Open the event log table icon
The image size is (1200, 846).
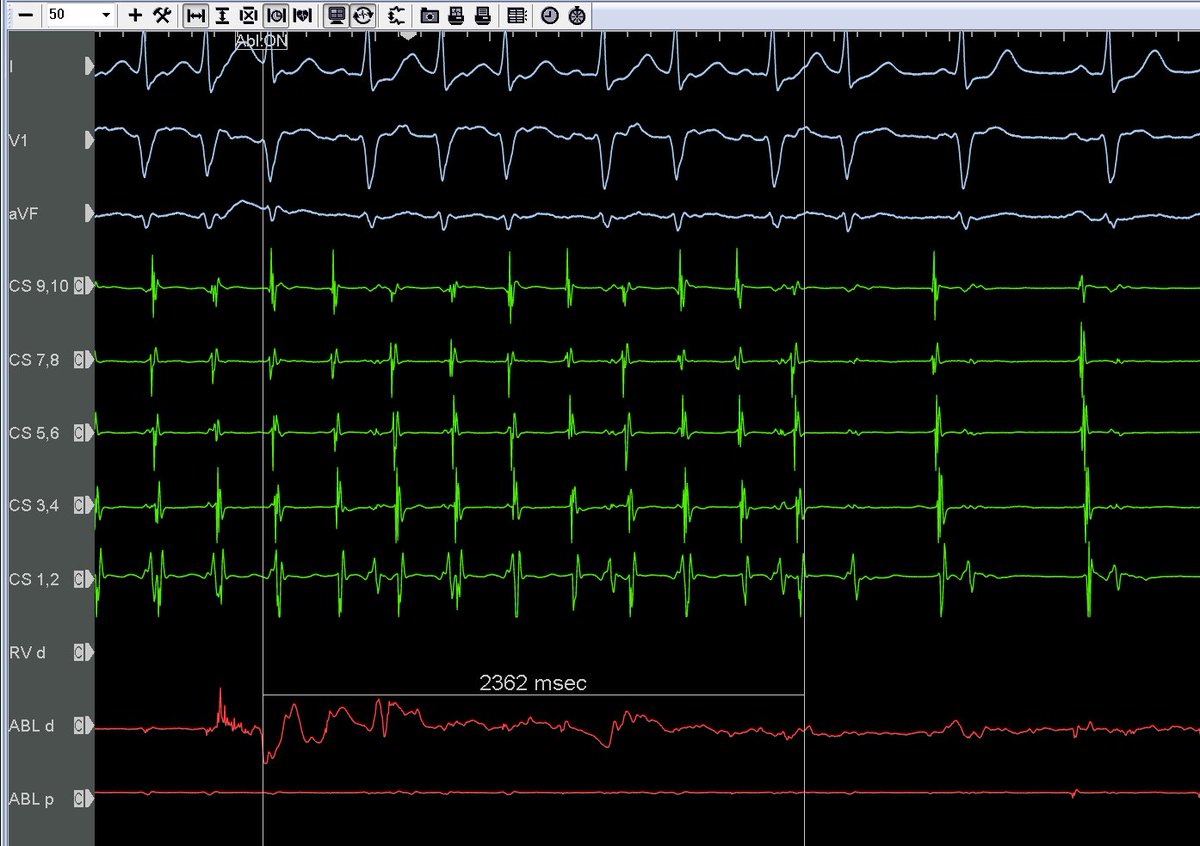point(515,15)
